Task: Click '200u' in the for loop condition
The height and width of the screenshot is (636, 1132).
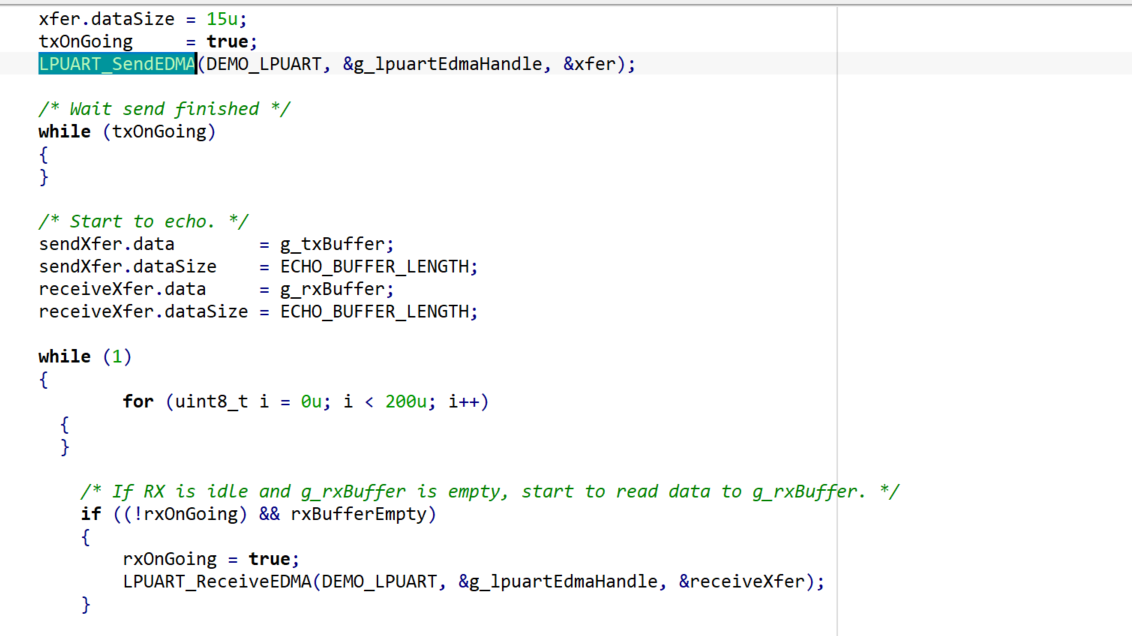Action: click(406, 401)
